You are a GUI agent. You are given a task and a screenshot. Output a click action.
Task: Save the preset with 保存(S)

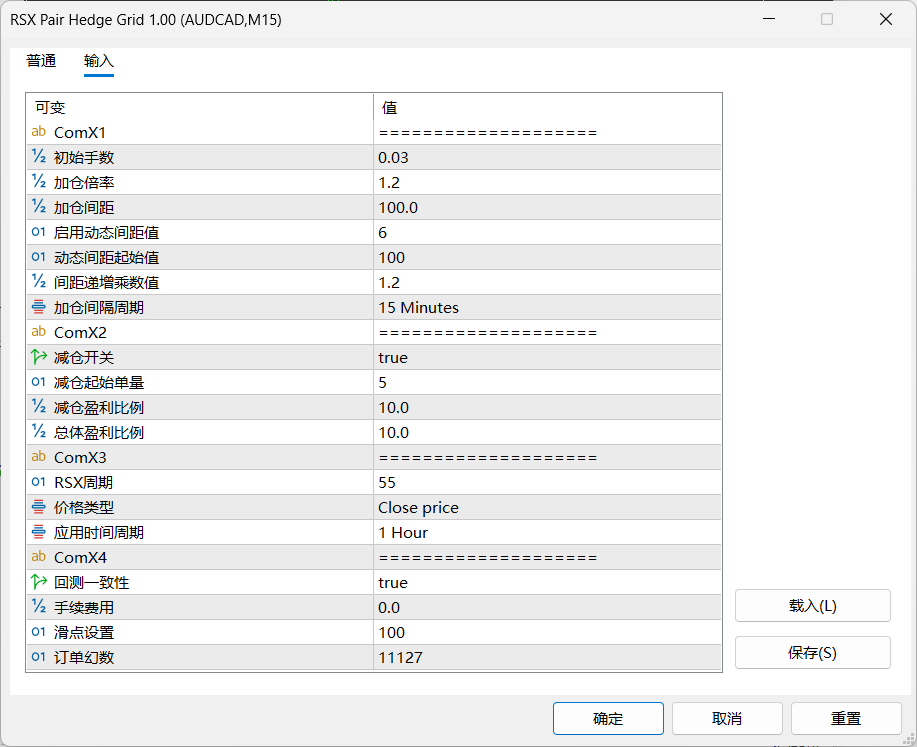point(812,652)
